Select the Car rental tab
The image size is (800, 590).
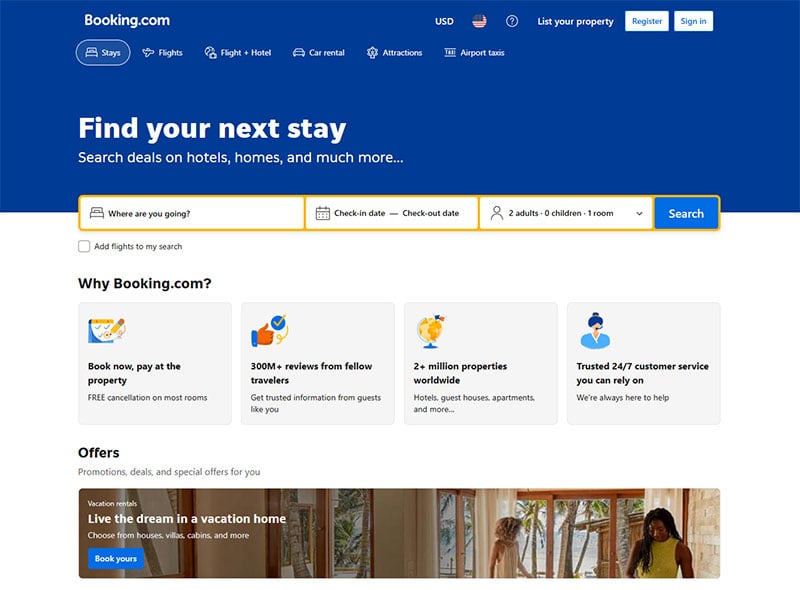(x=318, y=53)
